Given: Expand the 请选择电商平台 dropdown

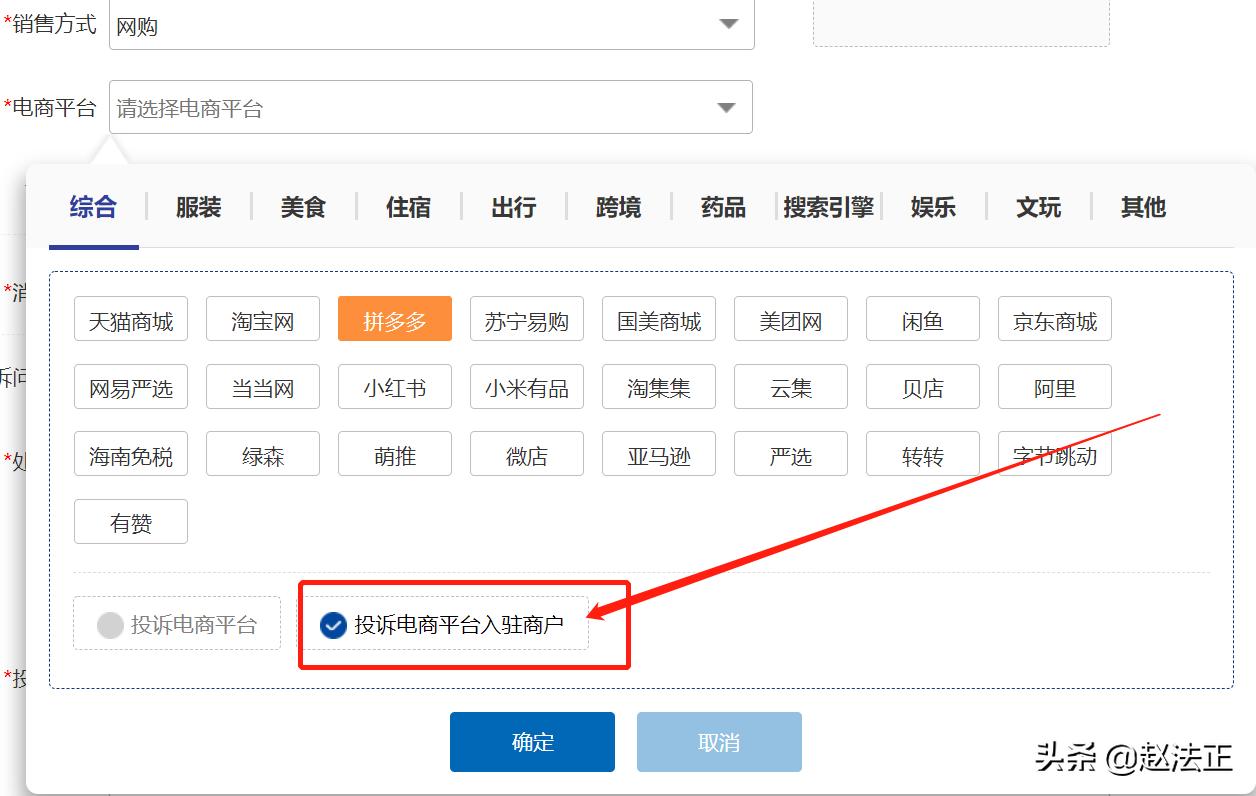Looking at the screenshot, I should click(430, 106).
